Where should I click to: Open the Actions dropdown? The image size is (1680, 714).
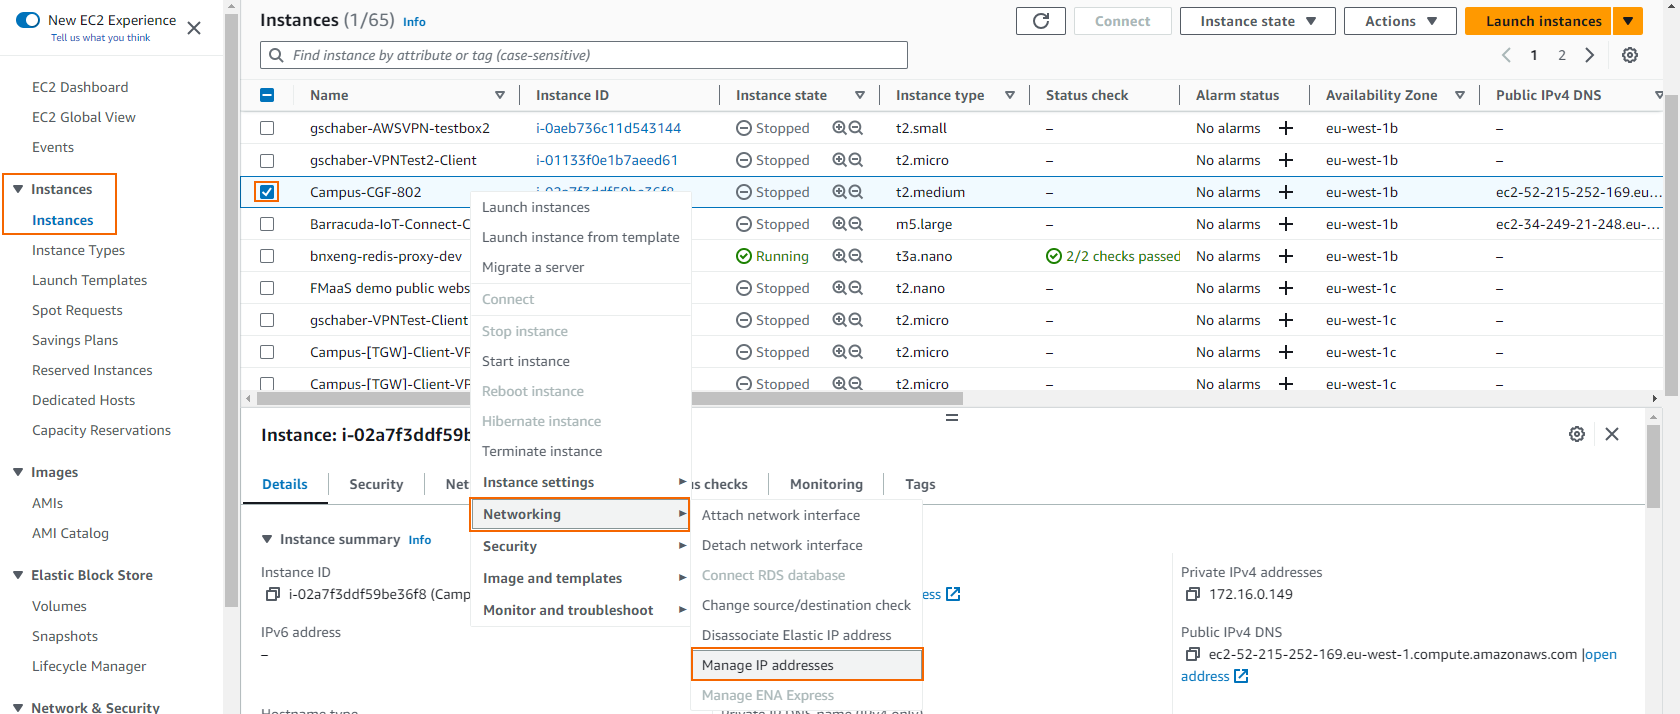[x=1400, y=21]
